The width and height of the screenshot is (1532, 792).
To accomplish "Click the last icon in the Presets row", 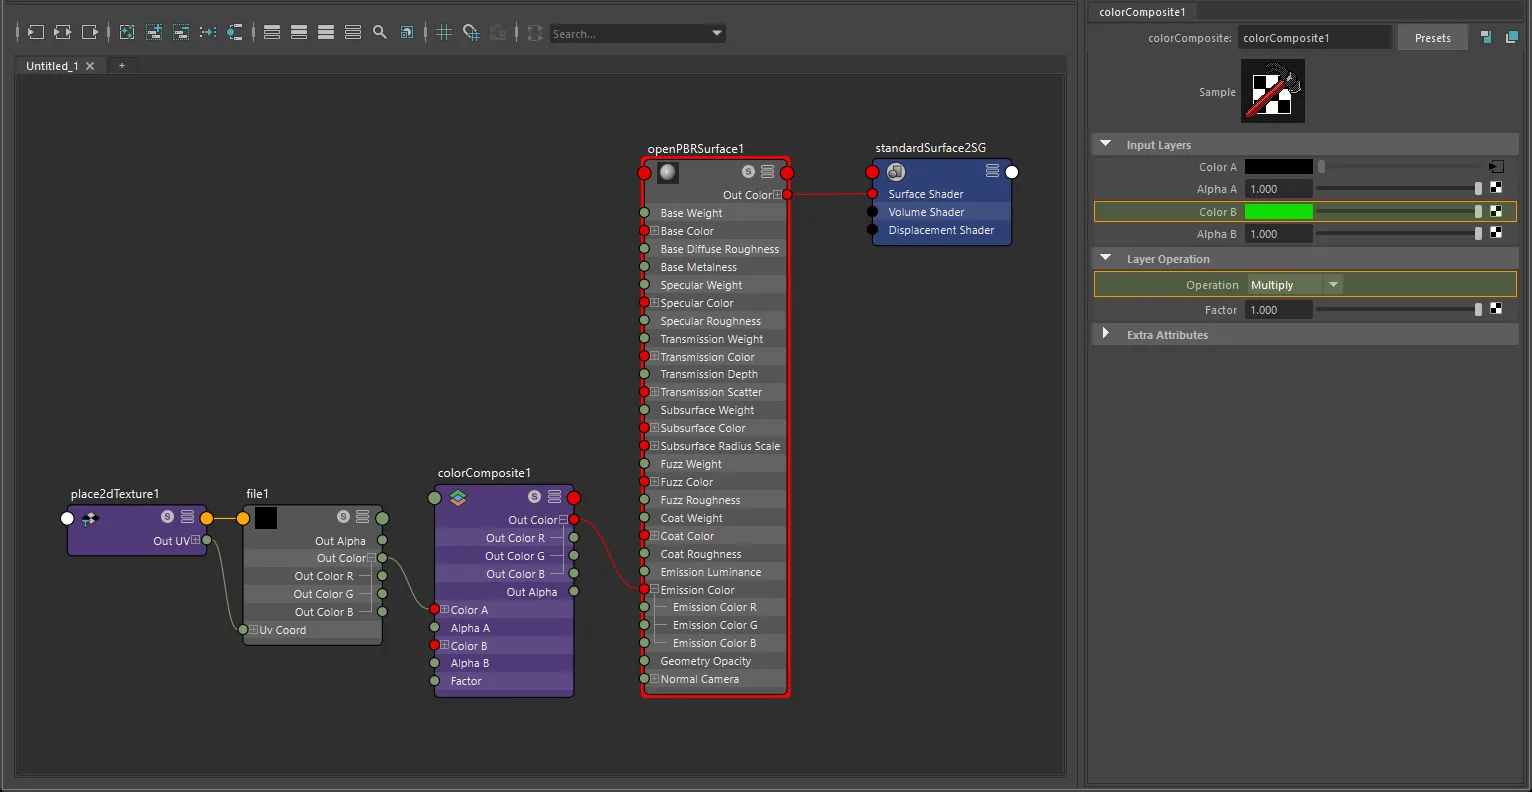I will tap(1511, 38).
